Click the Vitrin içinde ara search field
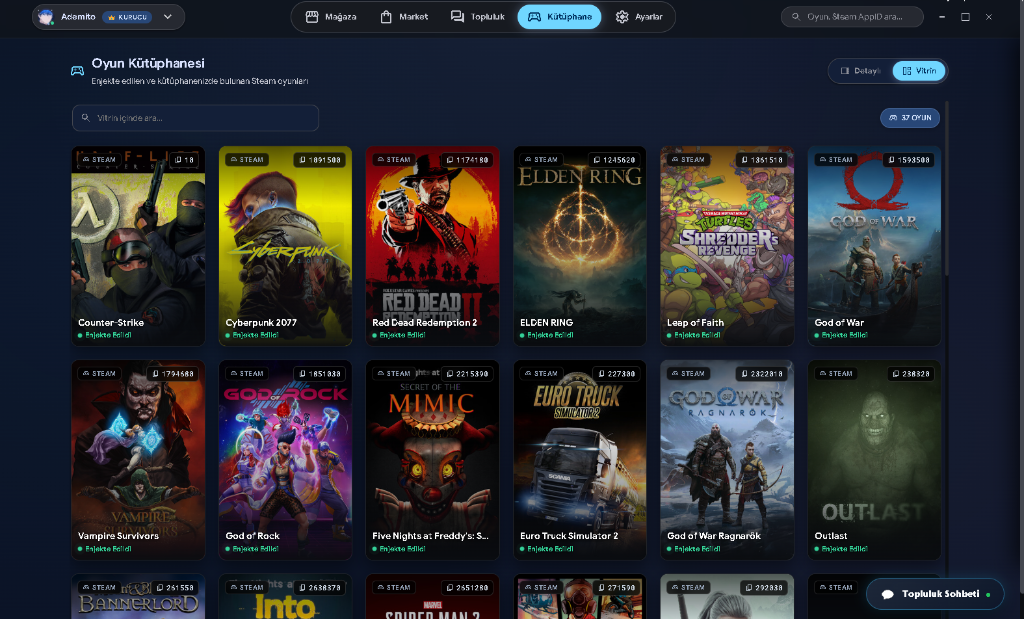Image resolution: width=1024 pixels, height=619 pixels. pyautogui.click(x=195, y=118)
